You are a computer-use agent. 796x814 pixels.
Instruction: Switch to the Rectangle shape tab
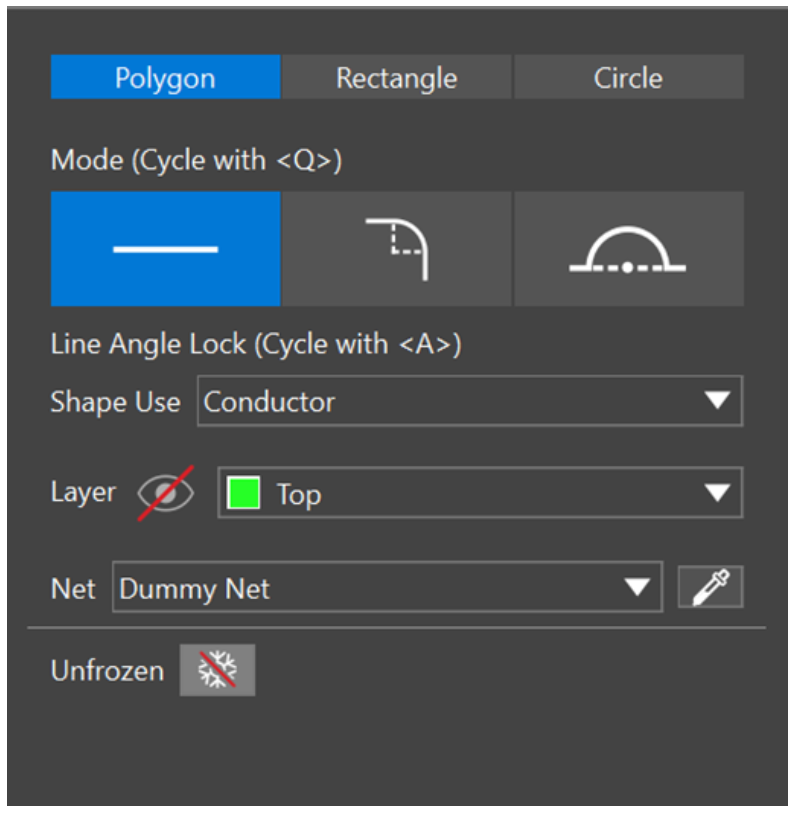tap(397, 78)
